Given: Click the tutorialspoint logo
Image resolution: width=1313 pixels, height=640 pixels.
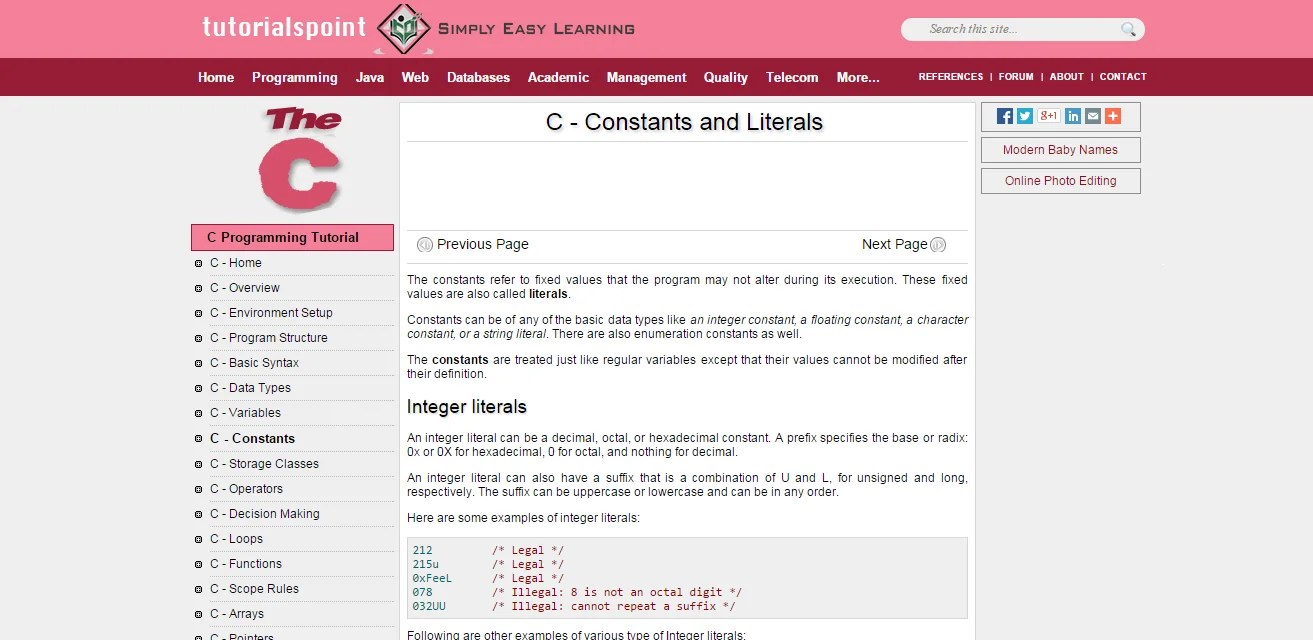Looking at the screenshot, I should [x=283, y=28].
